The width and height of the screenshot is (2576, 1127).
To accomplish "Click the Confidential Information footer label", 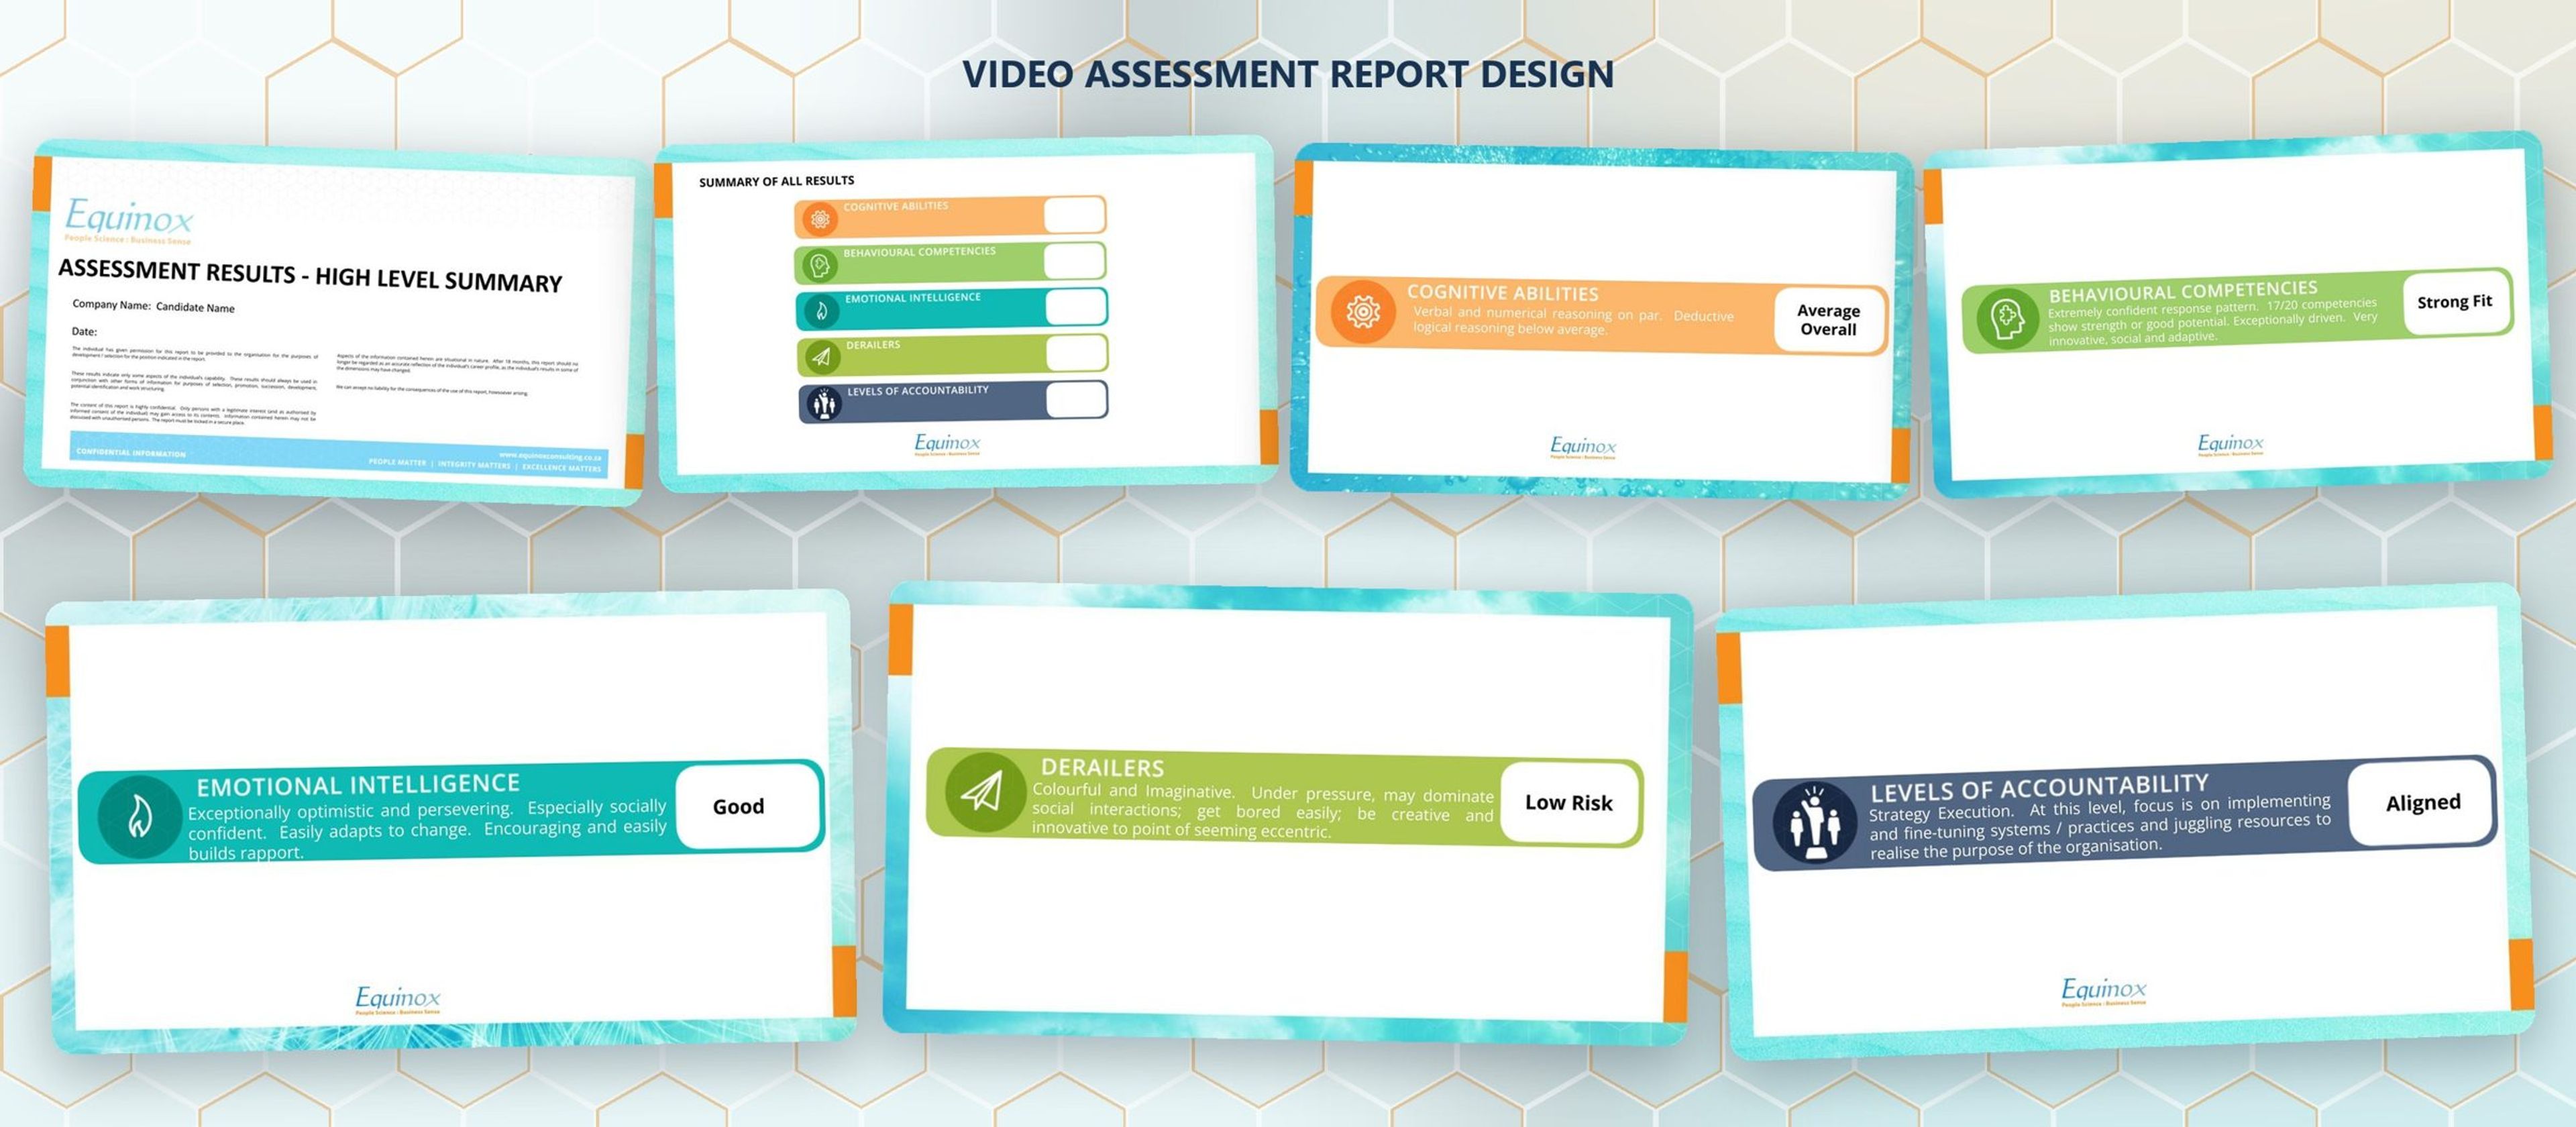I will coord(131,453).
